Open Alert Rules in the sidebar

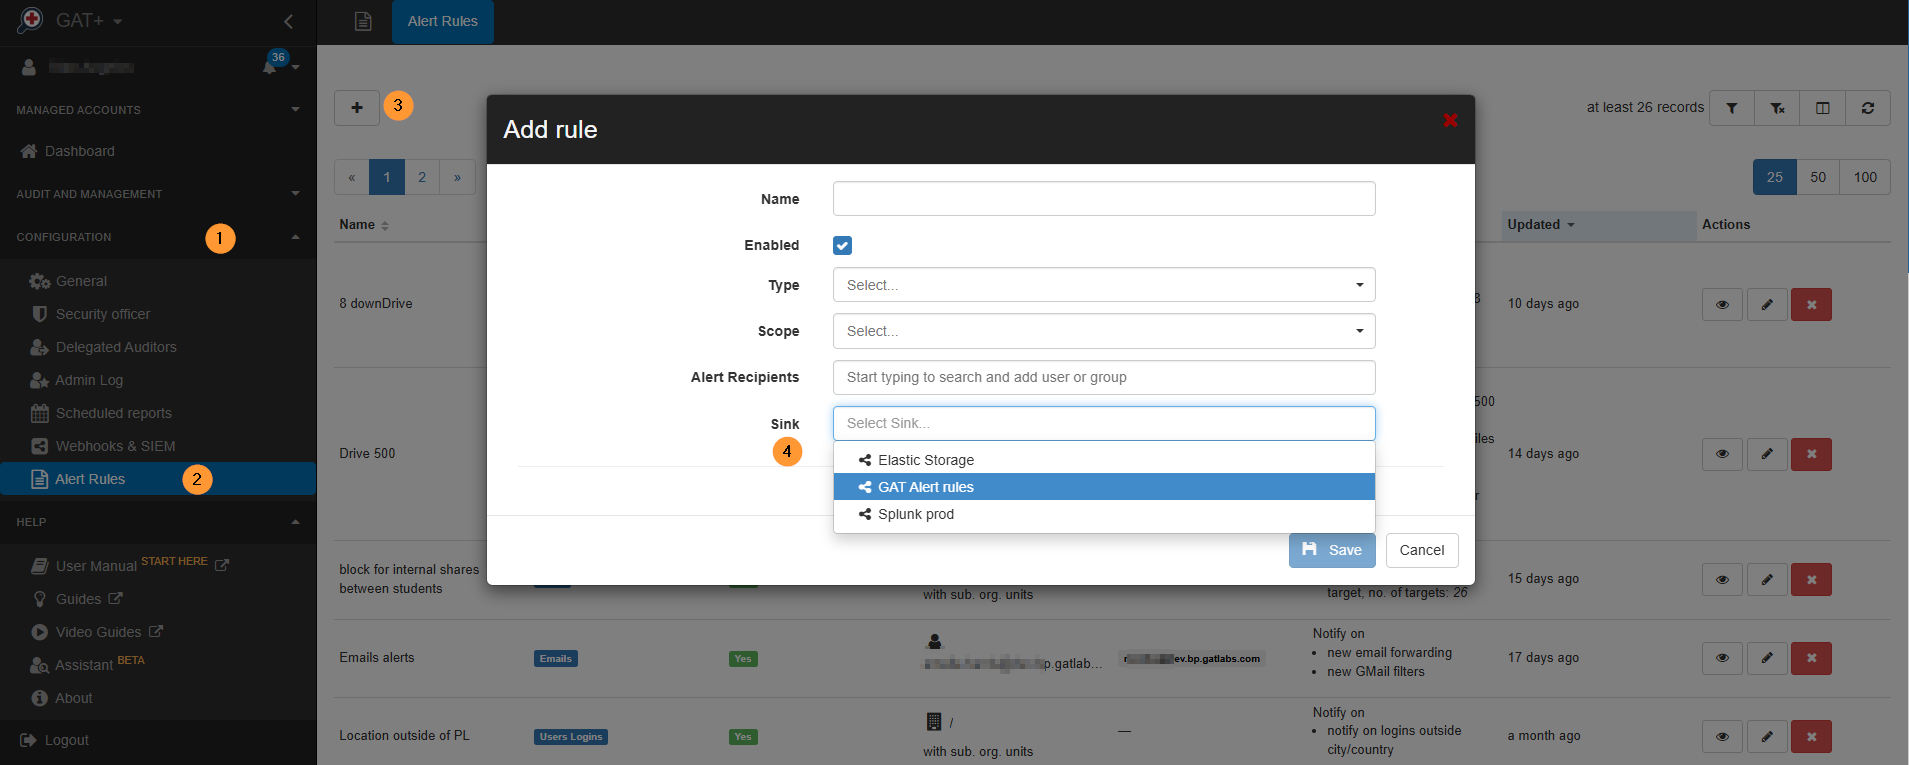pos(158,479)
